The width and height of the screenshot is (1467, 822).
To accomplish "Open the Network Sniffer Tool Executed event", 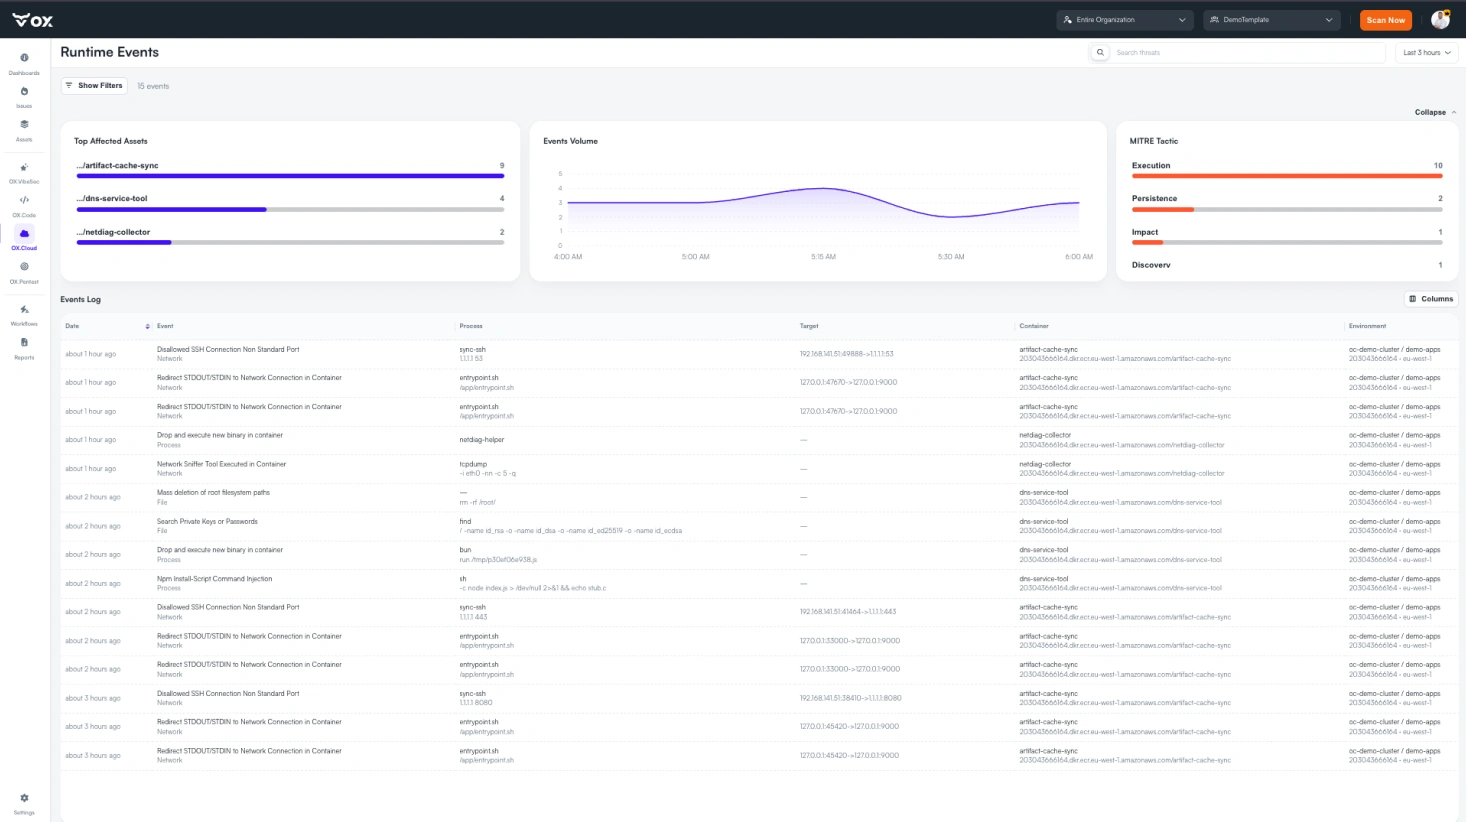I will (221, 464).
